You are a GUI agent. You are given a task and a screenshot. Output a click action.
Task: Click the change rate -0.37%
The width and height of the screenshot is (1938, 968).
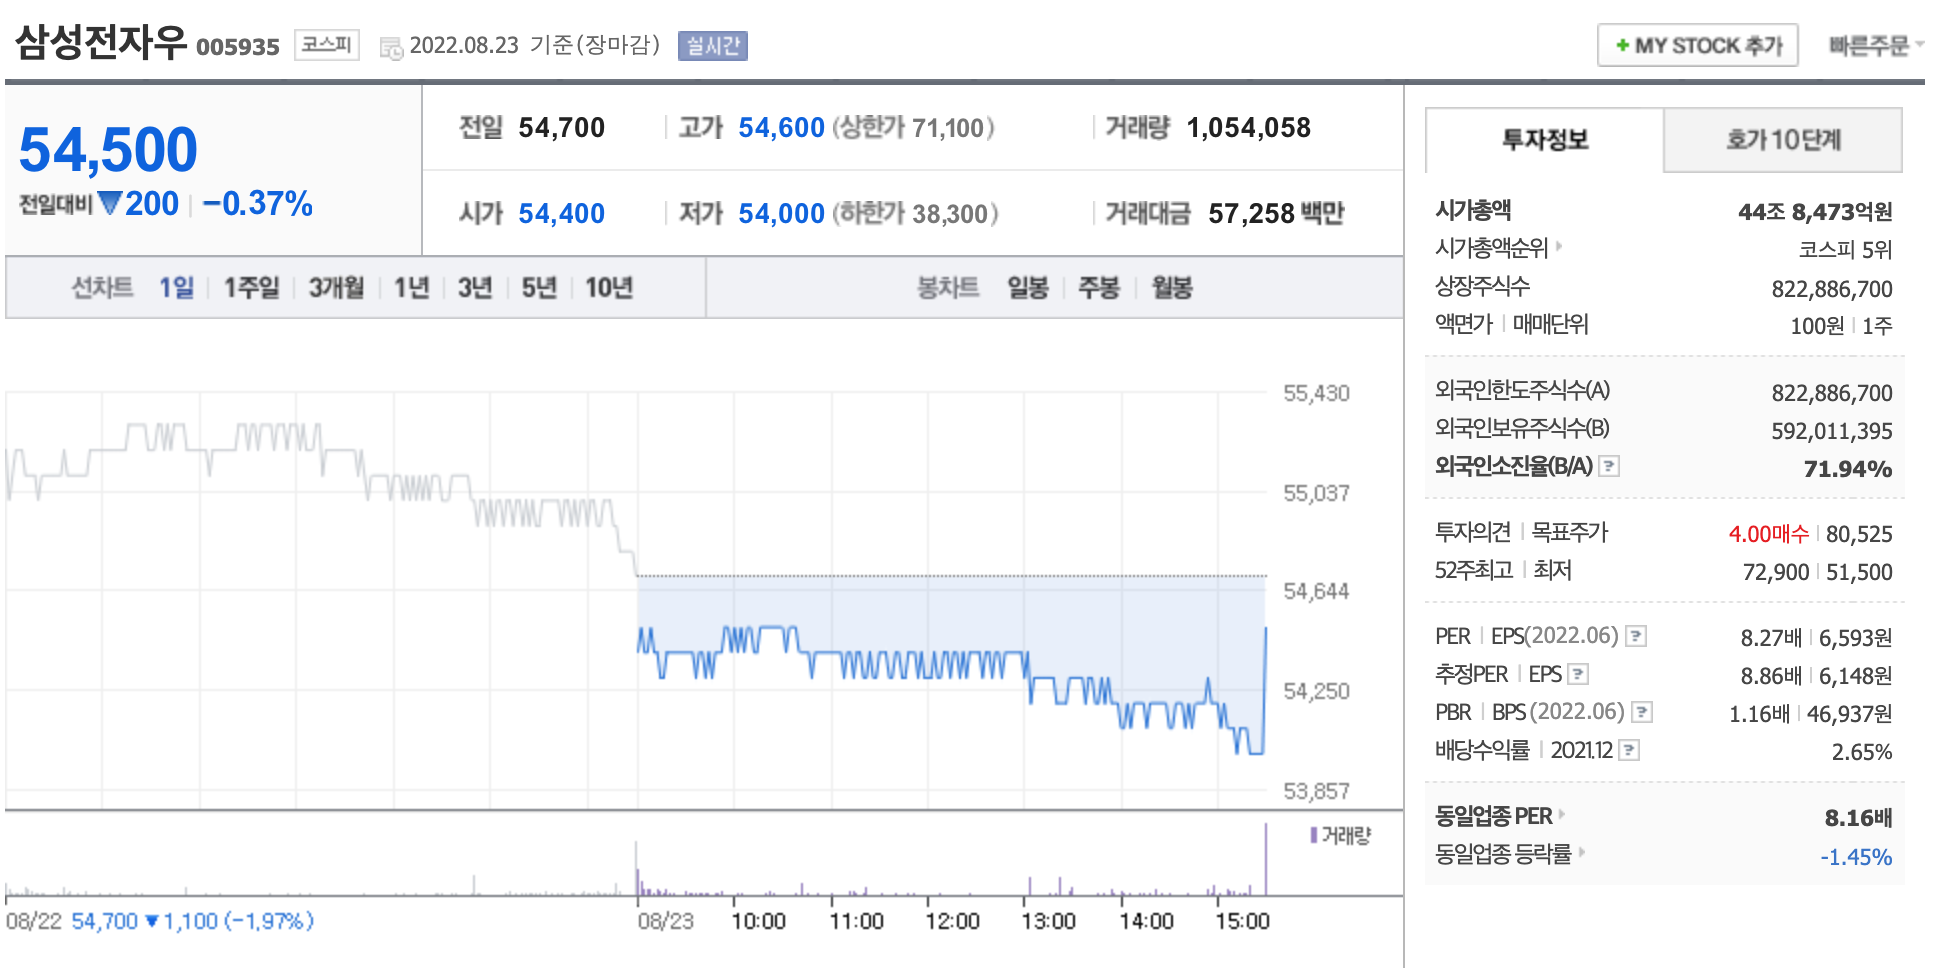[x=258, y=204]
